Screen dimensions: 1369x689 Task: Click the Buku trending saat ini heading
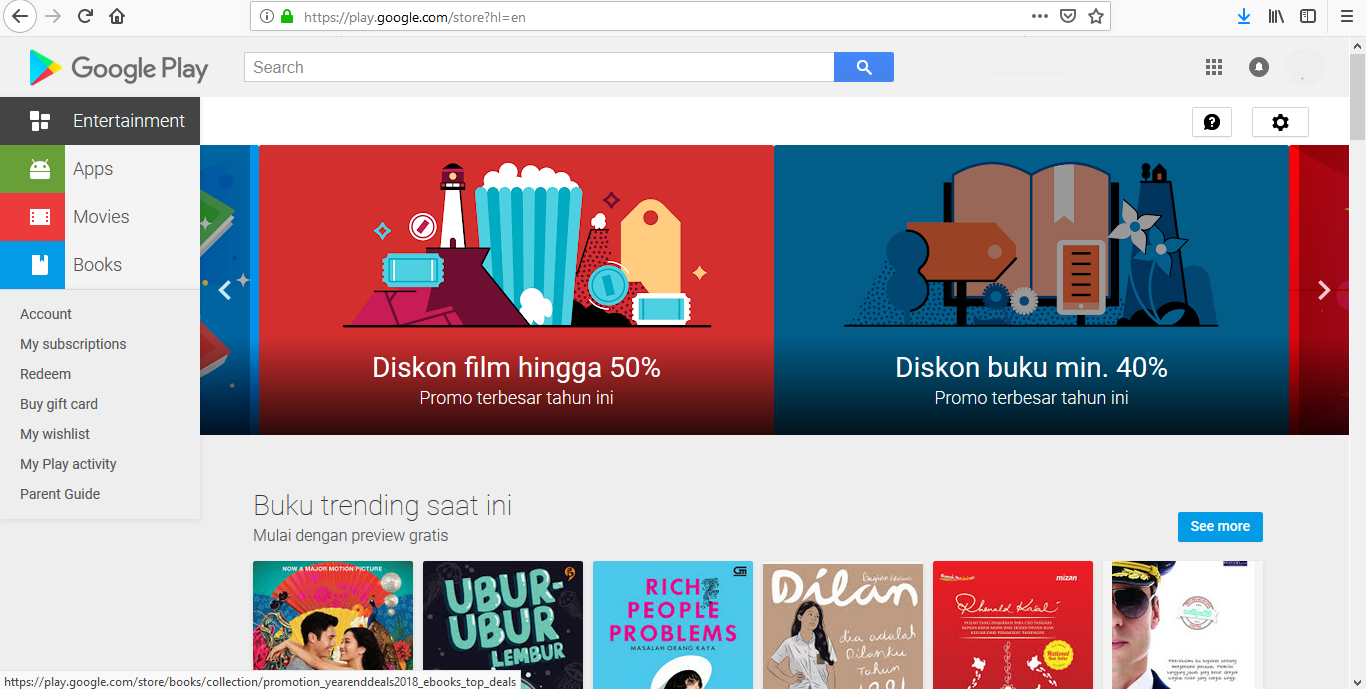(x=383, y=505)
